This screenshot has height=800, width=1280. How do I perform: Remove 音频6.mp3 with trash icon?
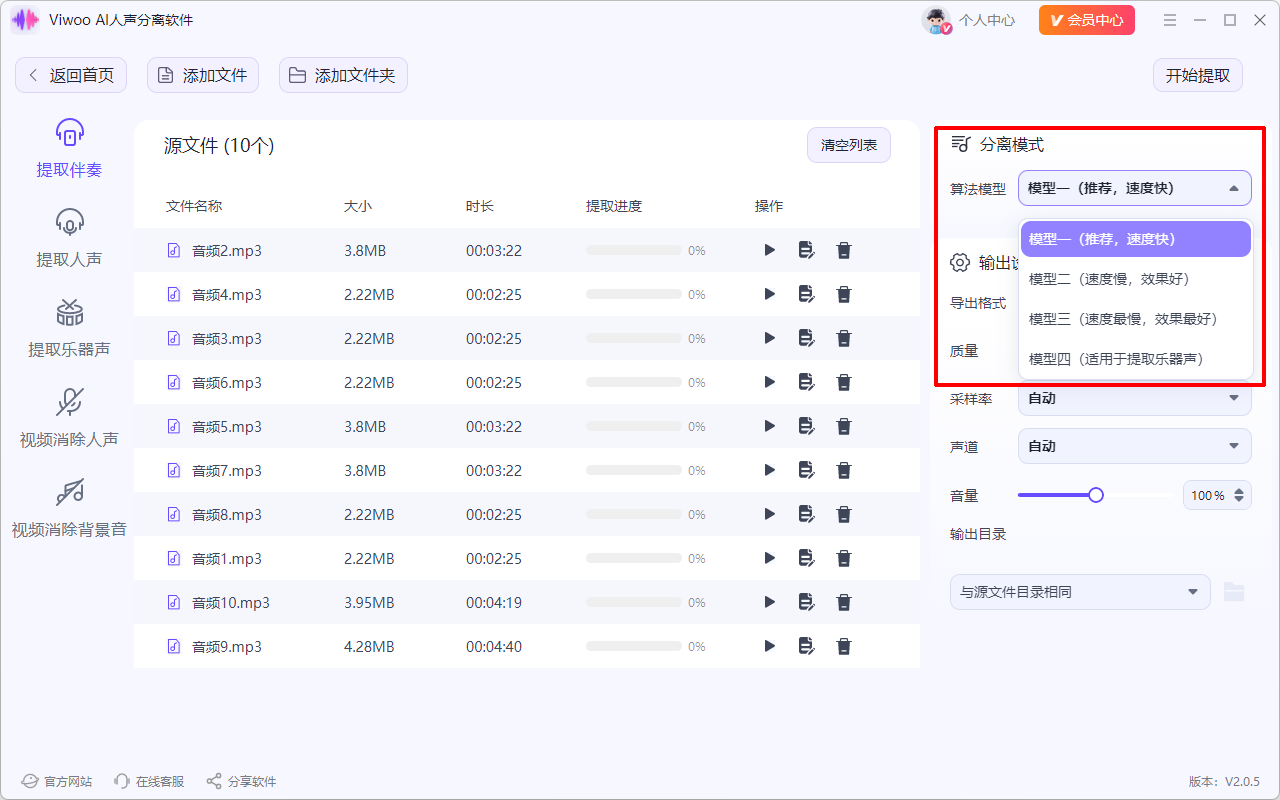(x=844, y=382)
